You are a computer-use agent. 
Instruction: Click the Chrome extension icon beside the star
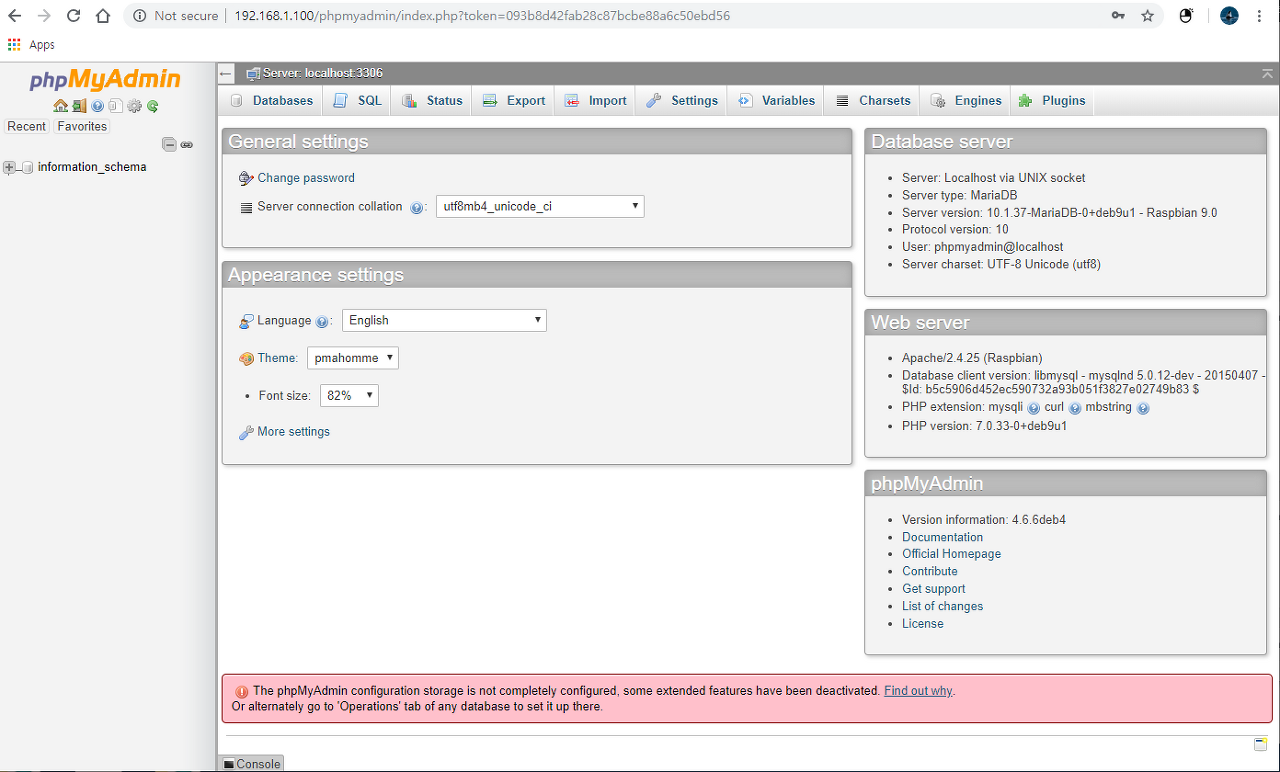click(x=1186, y=16)
